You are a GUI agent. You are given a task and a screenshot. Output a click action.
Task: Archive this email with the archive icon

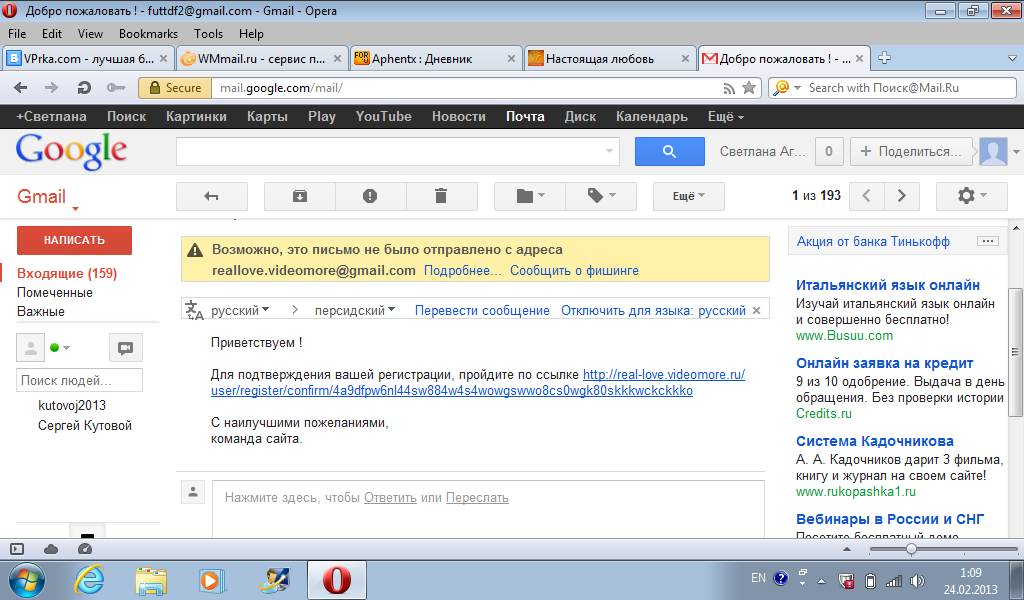point(300,196)
